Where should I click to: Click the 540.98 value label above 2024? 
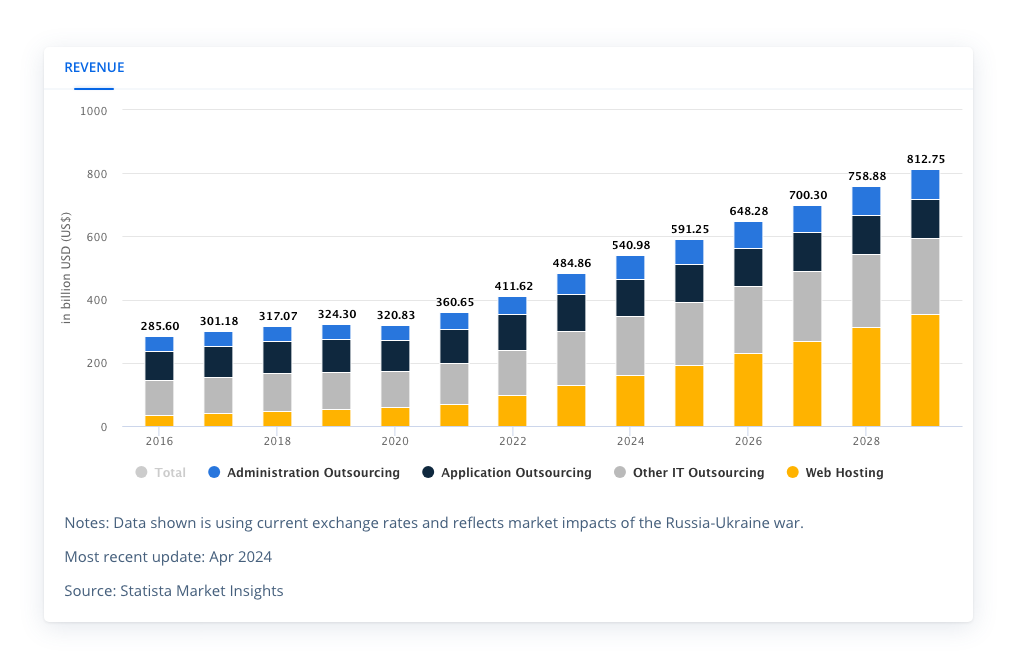click(630, 245)
